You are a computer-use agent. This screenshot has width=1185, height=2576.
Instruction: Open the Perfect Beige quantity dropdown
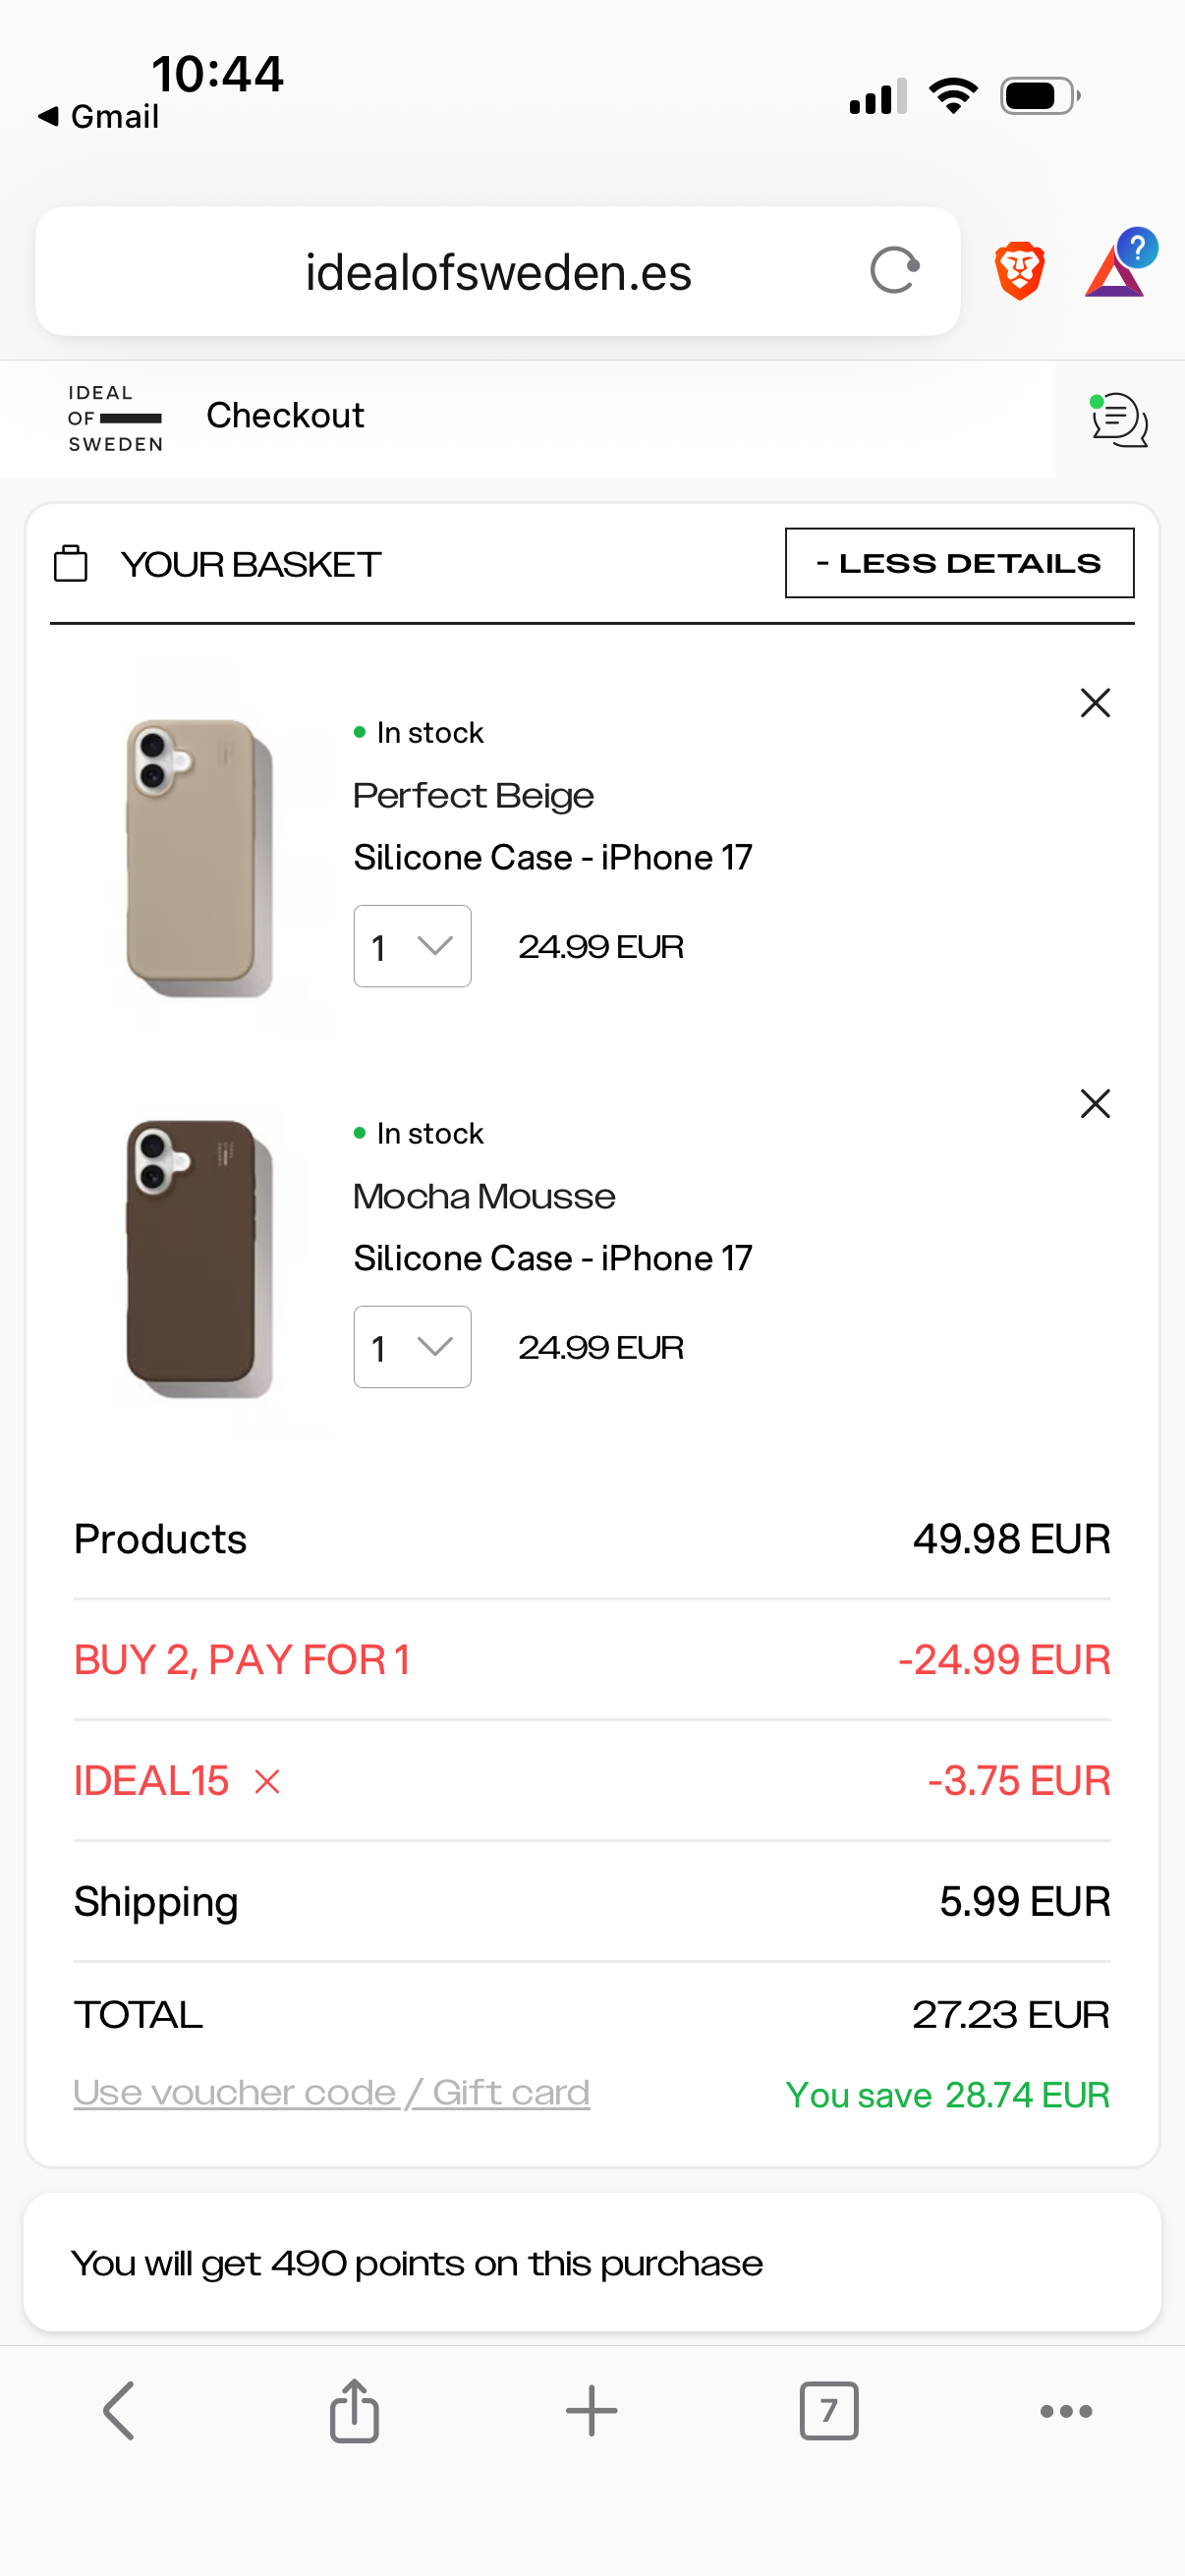(x=412, y=946)
